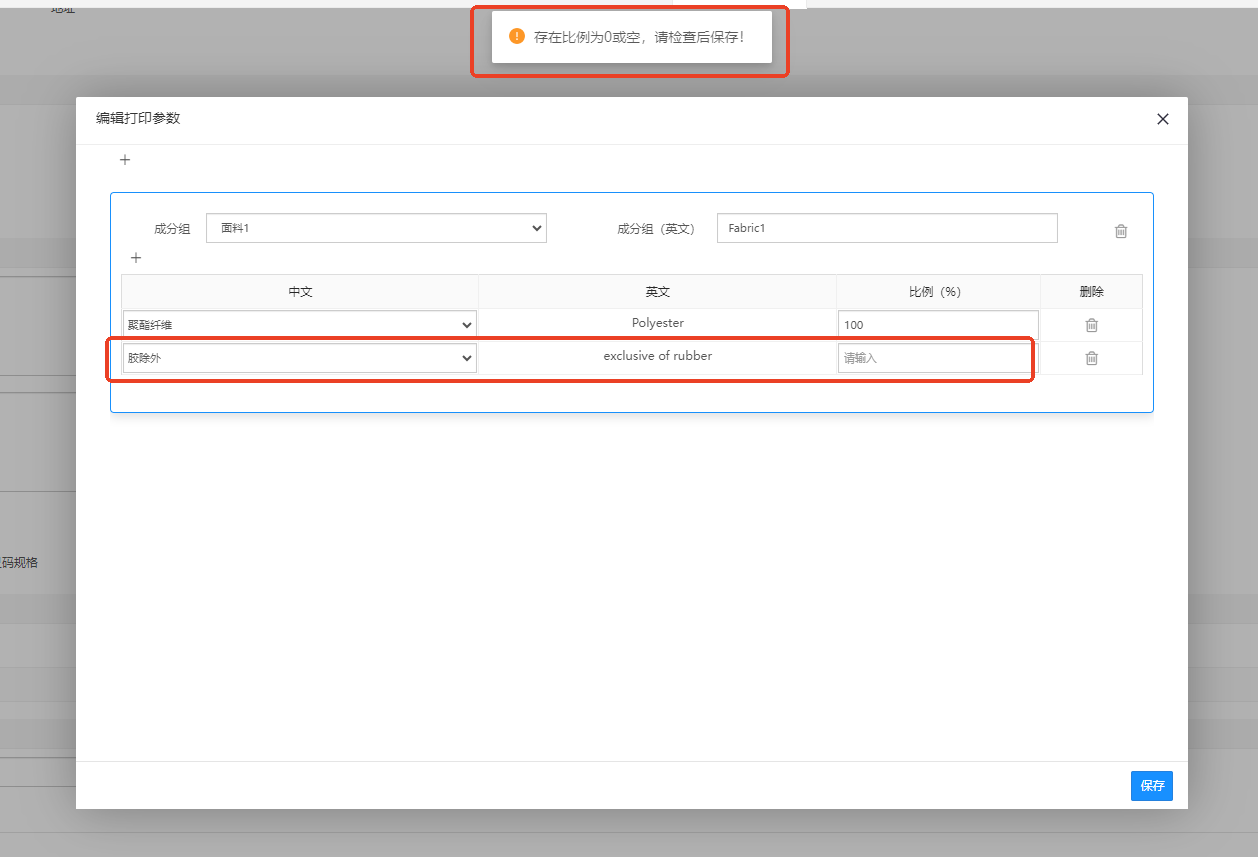Screen dimensions: 1258x857
Task: Delete the 面料1 component group via trash icon
Action: (1121, 231)
